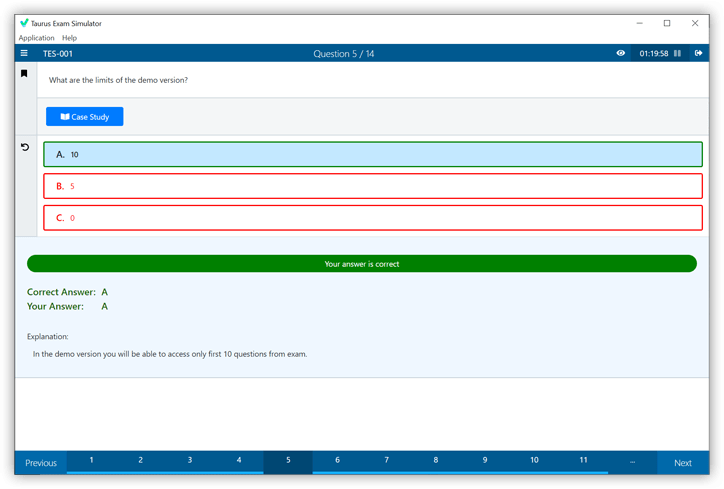The width and height of the screenshot is (724, 489).
Task: Select current question 5 in navigator
Action: click(x=288, y=462)
